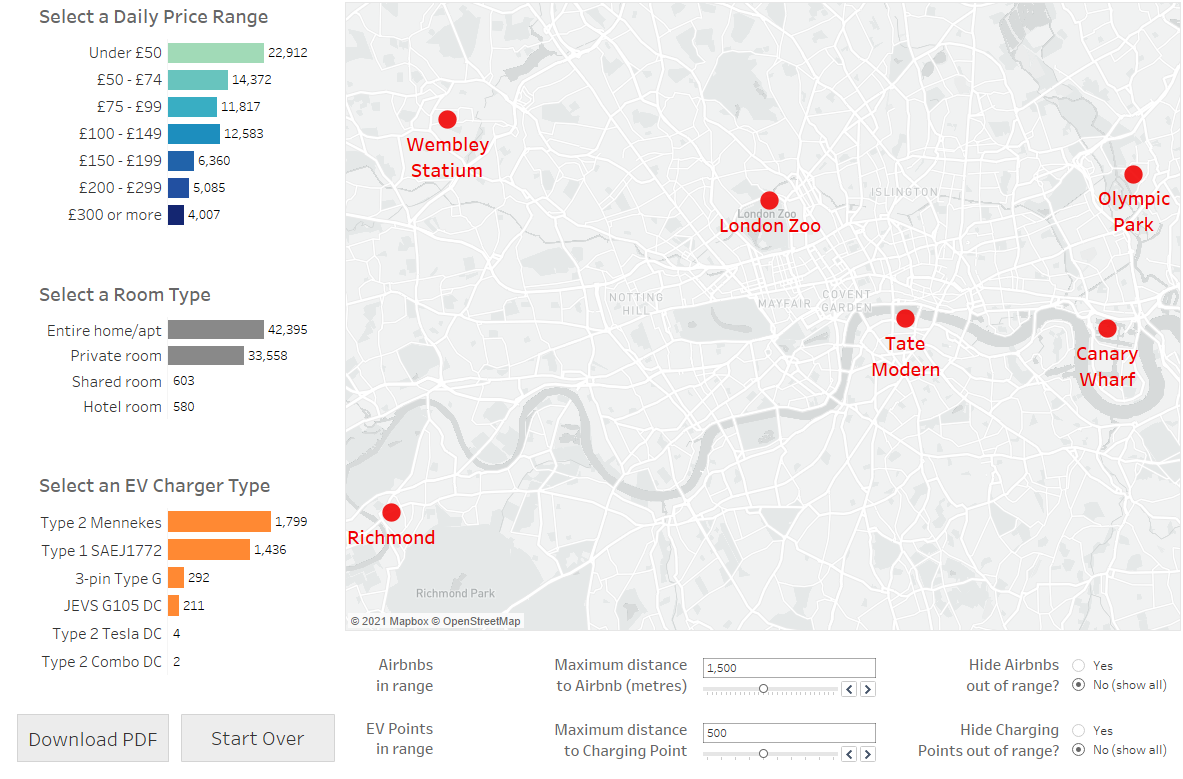Click the Download PDF button
Viewport: 1183px width, 779px height.
click(x=93, y=739)
